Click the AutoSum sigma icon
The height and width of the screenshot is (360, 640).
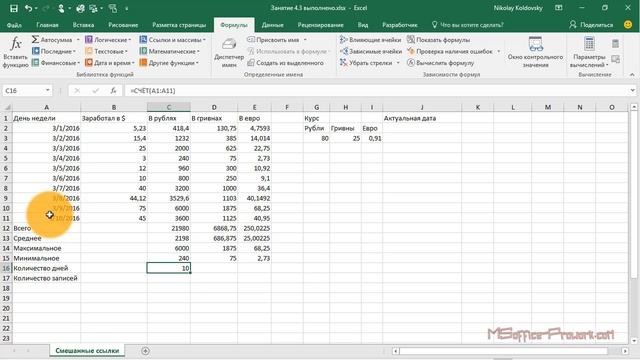point(36,40)
